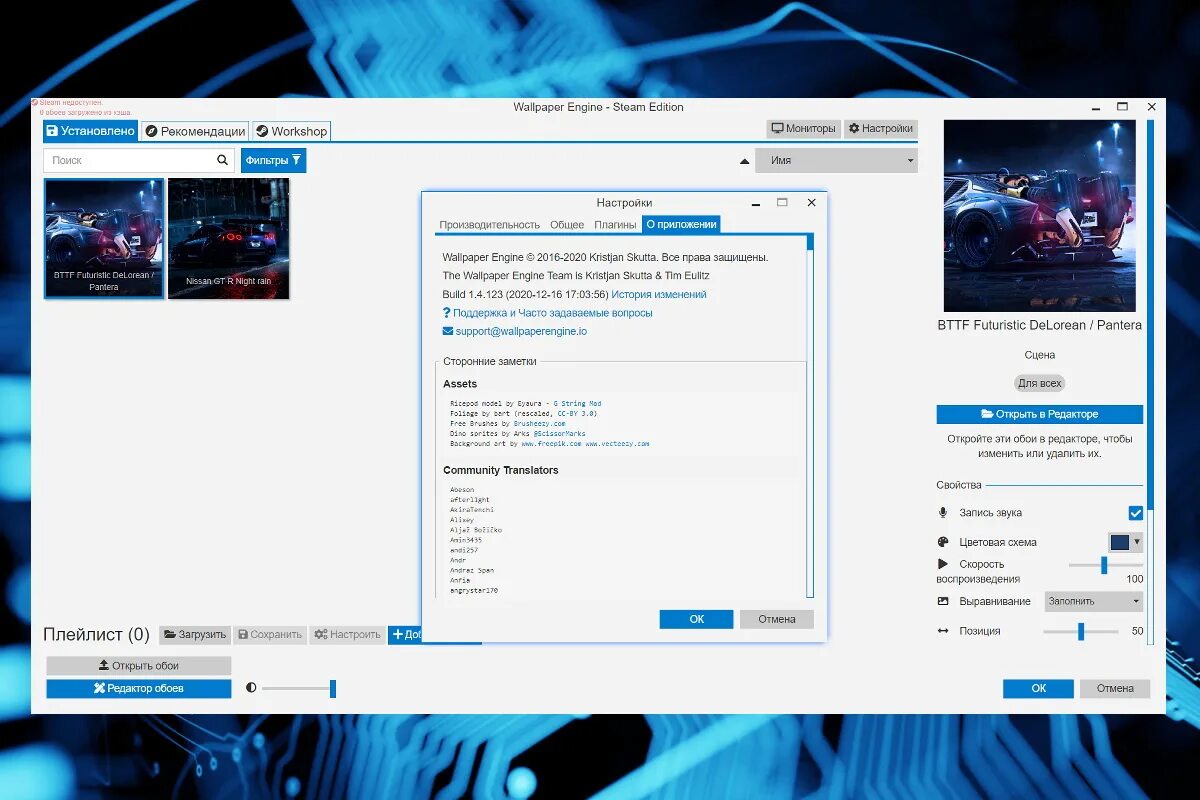Image resolution: width=1200 pixels, height=800 pixels.
Task: Click the Steam unavailable warning icon in the corner
Action: click(35, 102)
